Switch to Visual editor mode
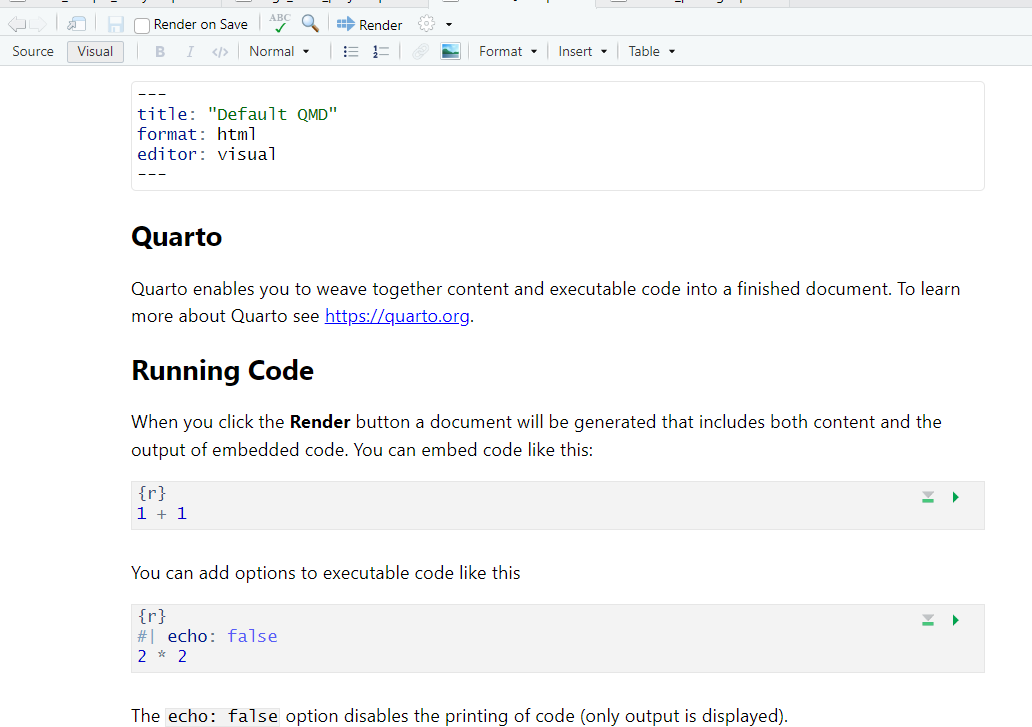Screen dimensions: 1032x727 [95, 51]
